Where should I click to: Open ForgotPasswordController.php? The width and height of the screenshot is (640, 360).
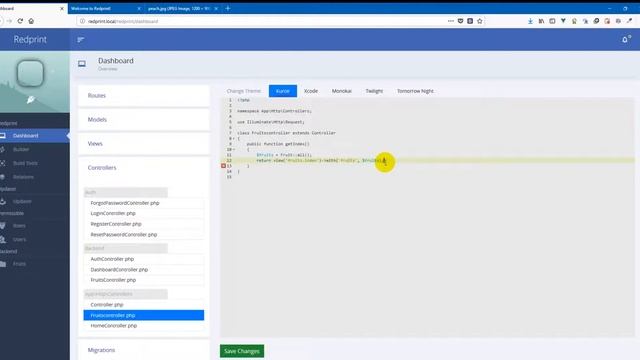(x=144, y=203)
